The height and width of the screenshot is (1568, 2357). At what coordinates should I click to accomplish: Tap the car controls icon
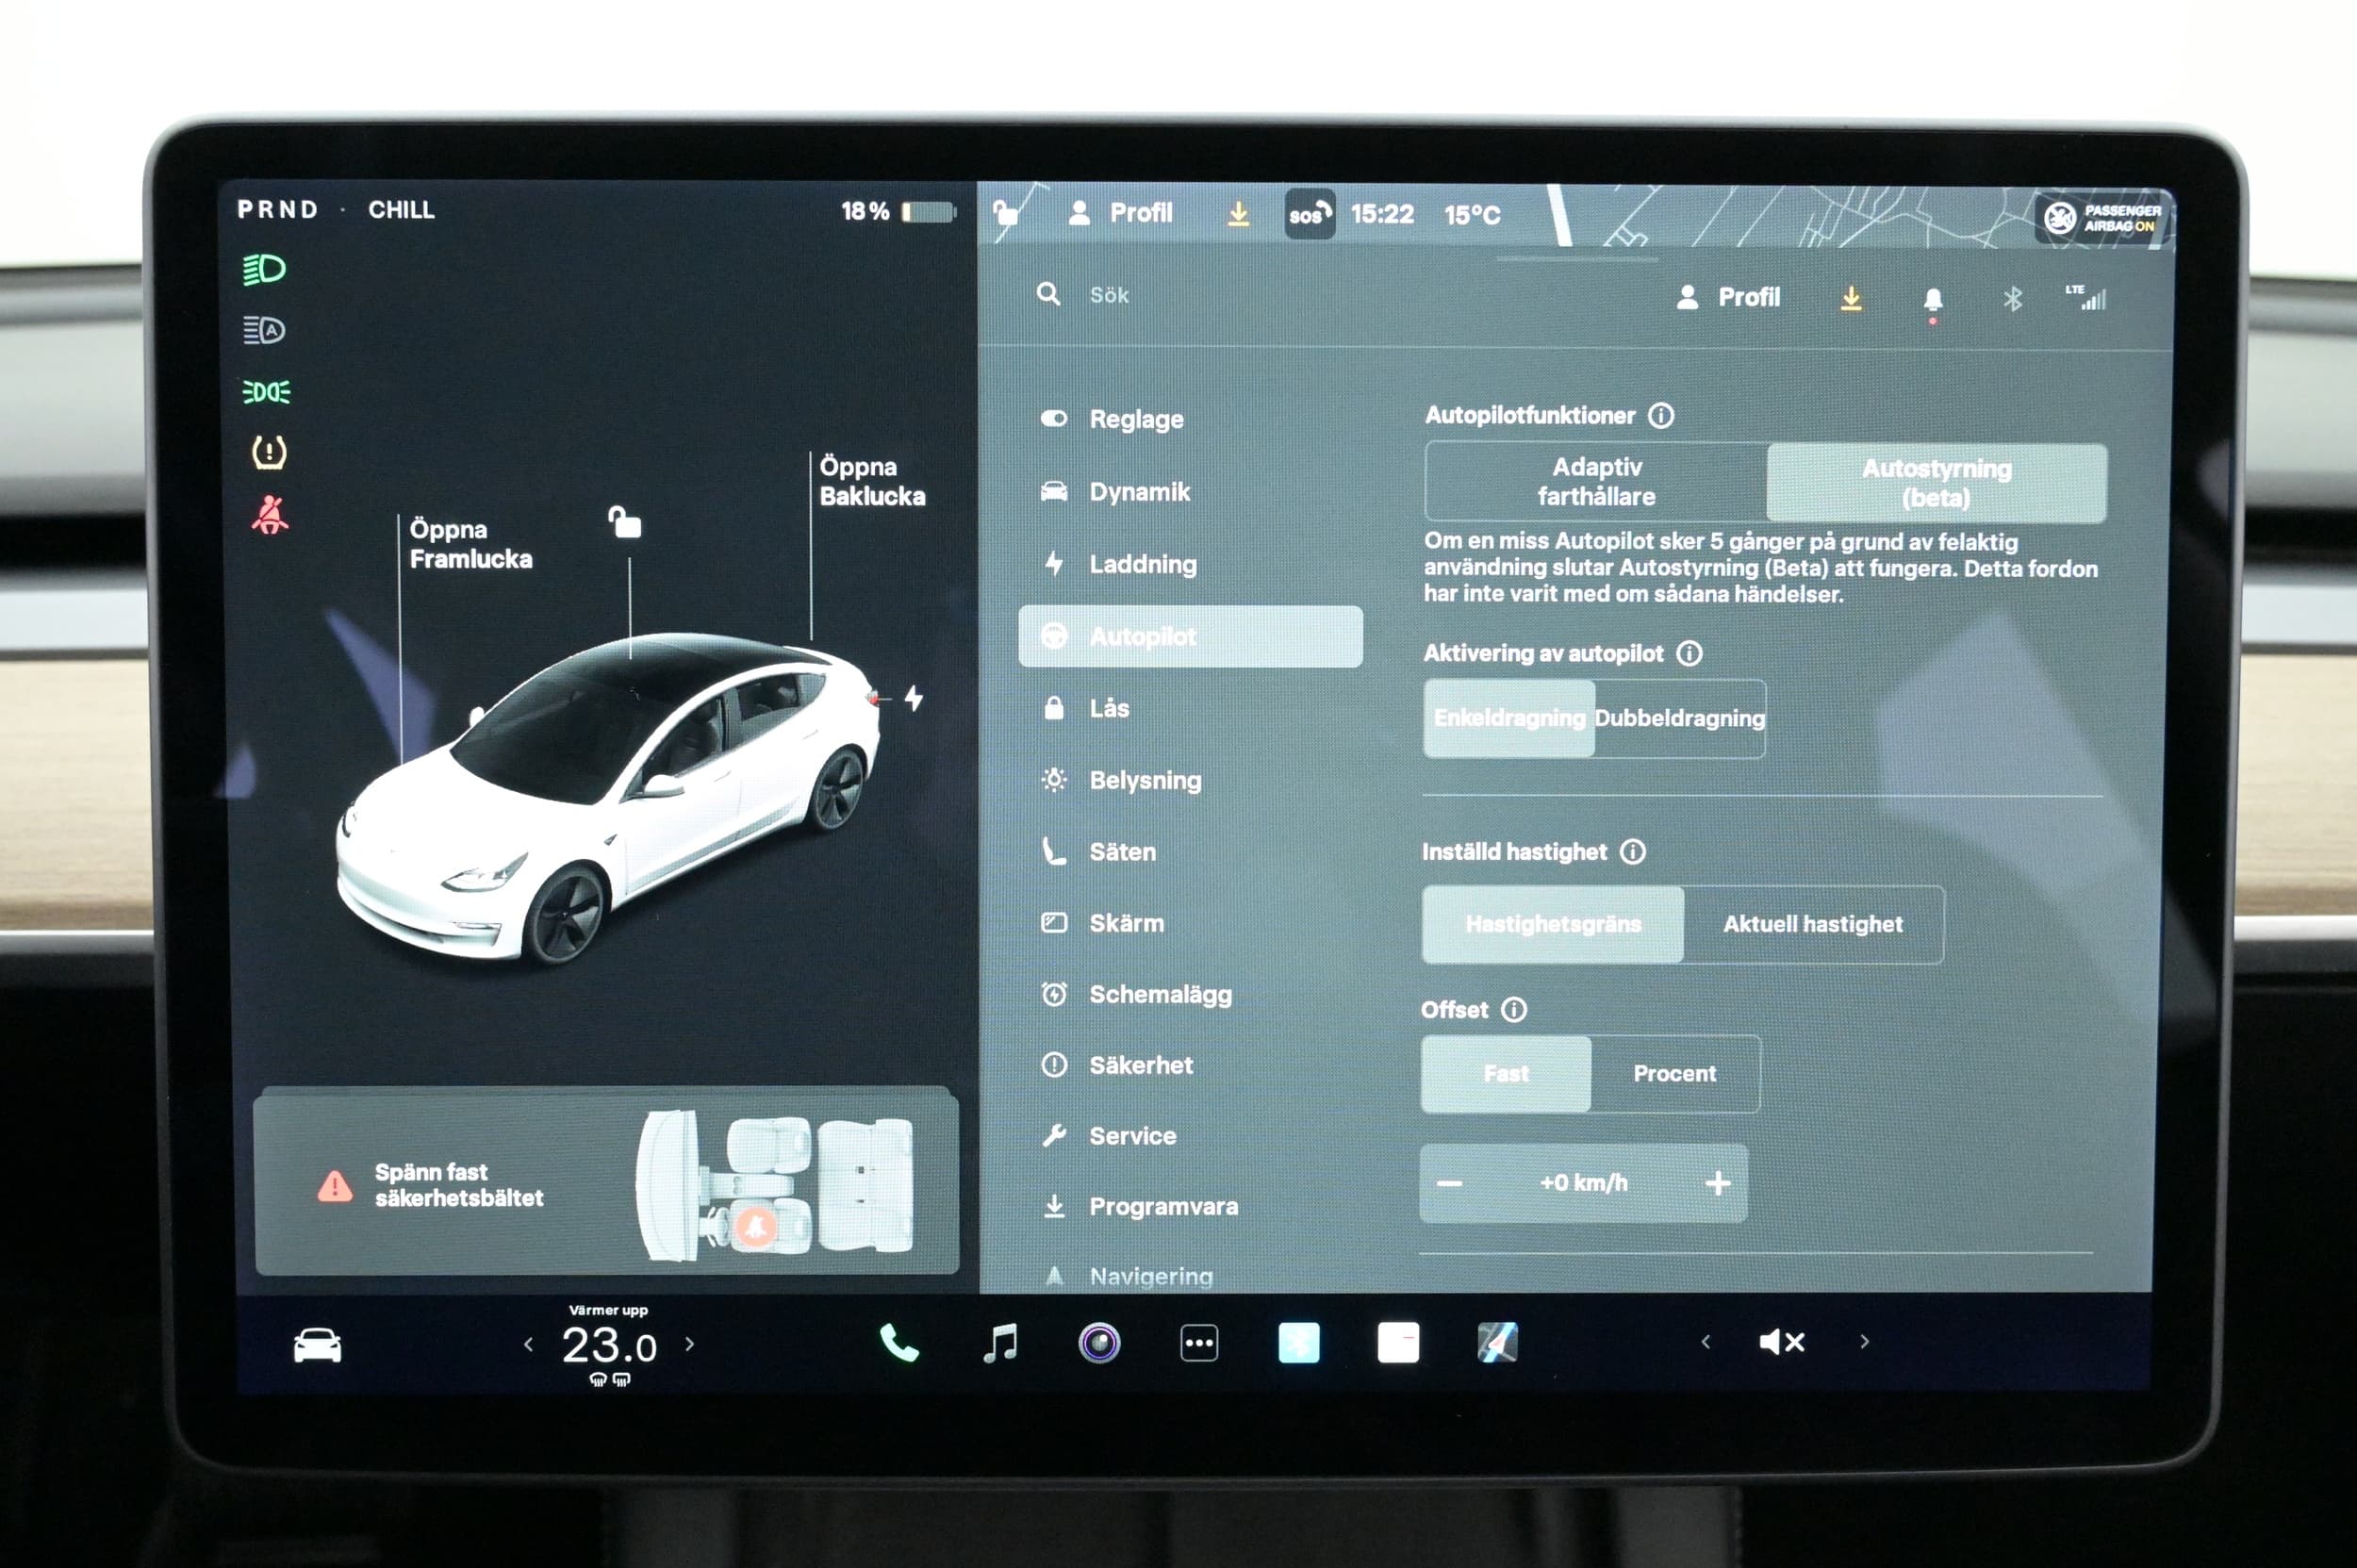point(317,1346)
